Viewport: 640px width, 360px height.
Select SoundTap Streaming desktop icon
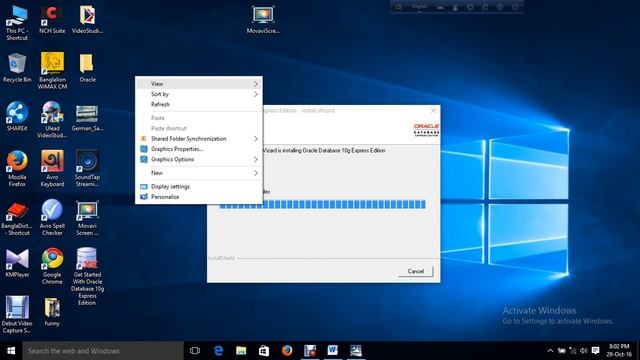coord(87,169)
